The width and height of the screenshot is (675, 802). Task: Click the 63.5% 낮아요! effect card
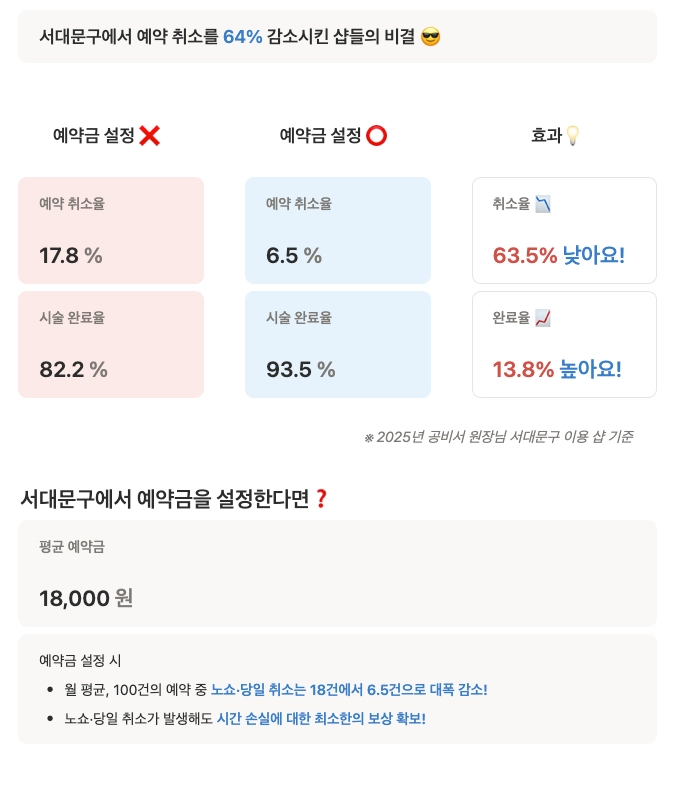[x=564, y=231]
